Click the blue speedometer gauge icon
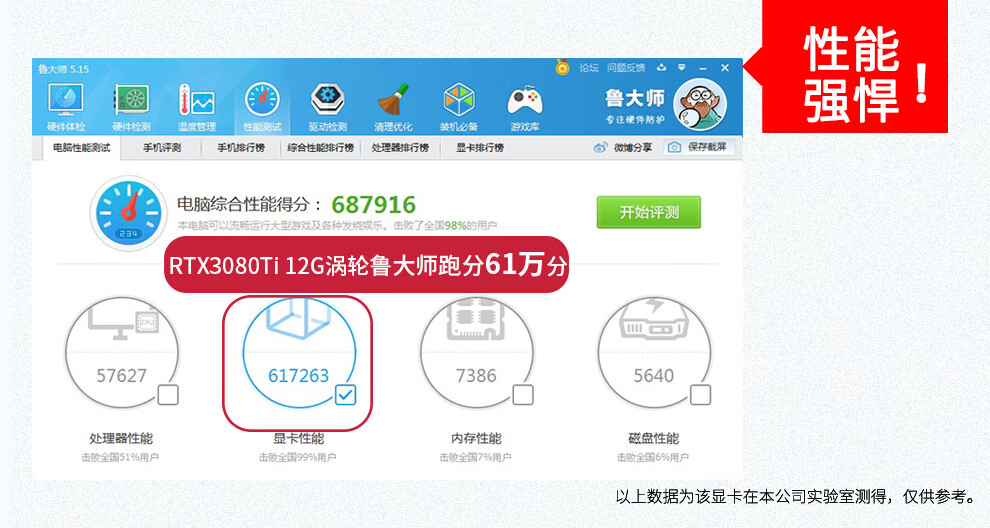This screenshot has height=528, width=990. [128, 213]
